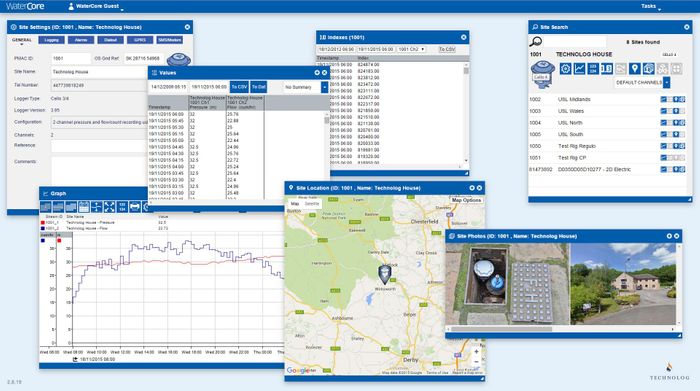The width and height of the screenshot is (700, 391).
Task: Click print icon in Graph toolbar
Action: click(135, 207)
